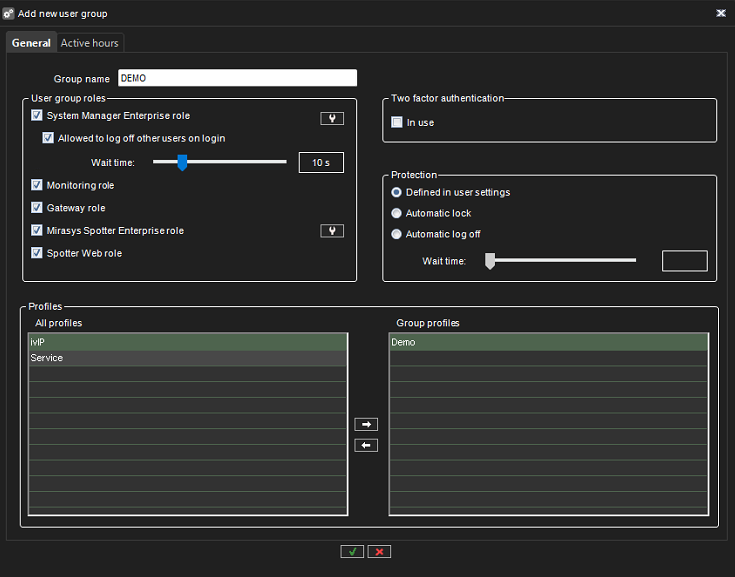Select the Automatic lock option

pos(397,213)
